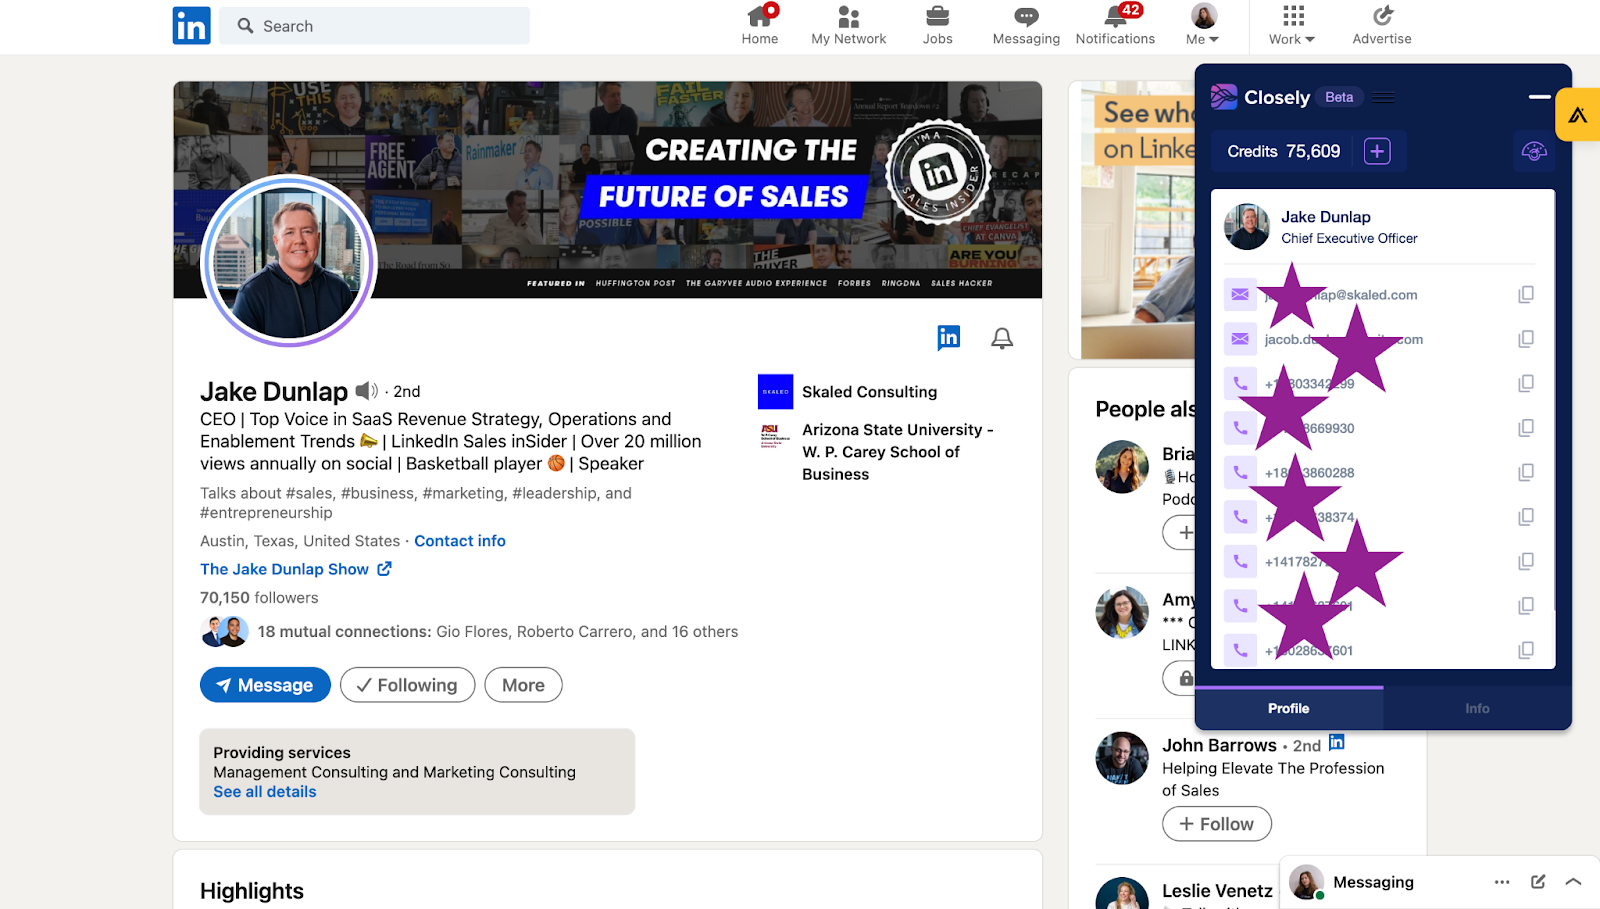The height and width of the screenshot is (909, 1600).
Task: Click the LinkedIn premium badge on profile
Action: pos(949,338)
